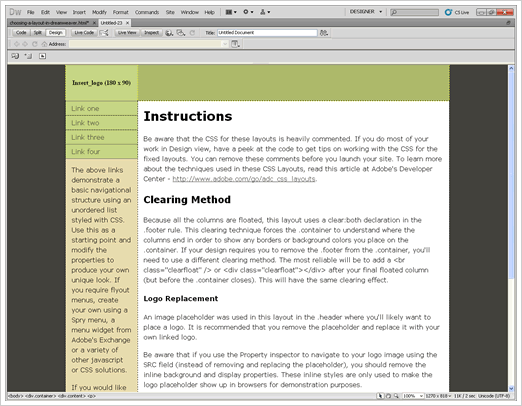
Task: Open the Help menu
Action: pyautogui.click(x=209, y=12)
